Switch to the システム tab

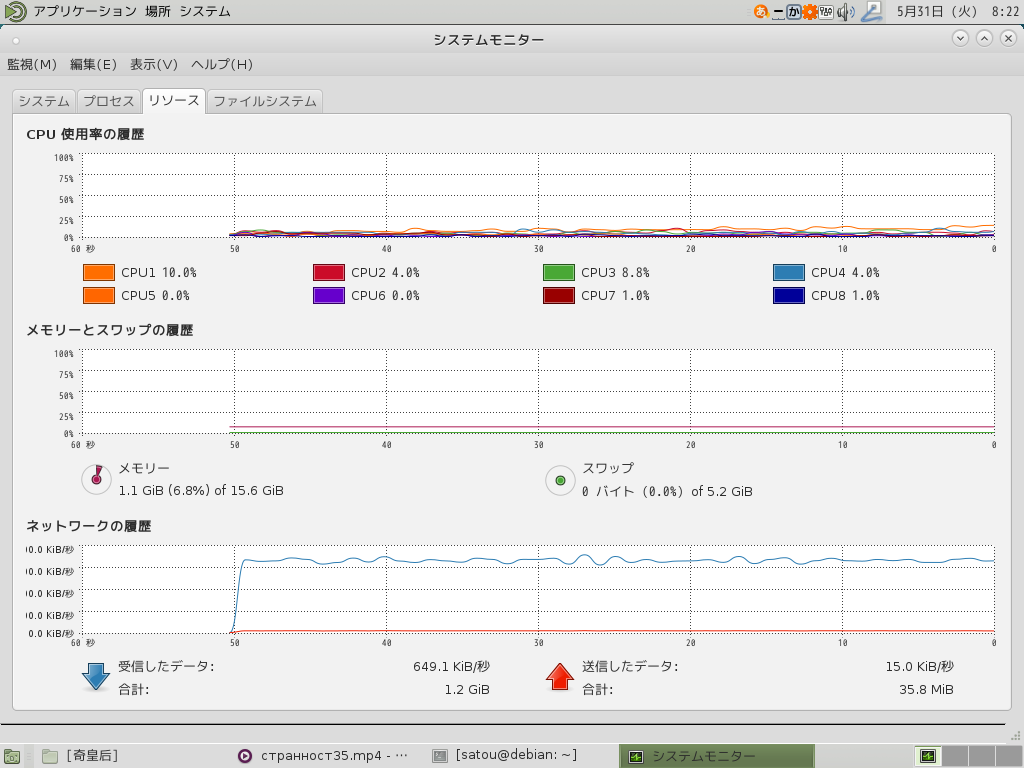click(x=44, y=101)
